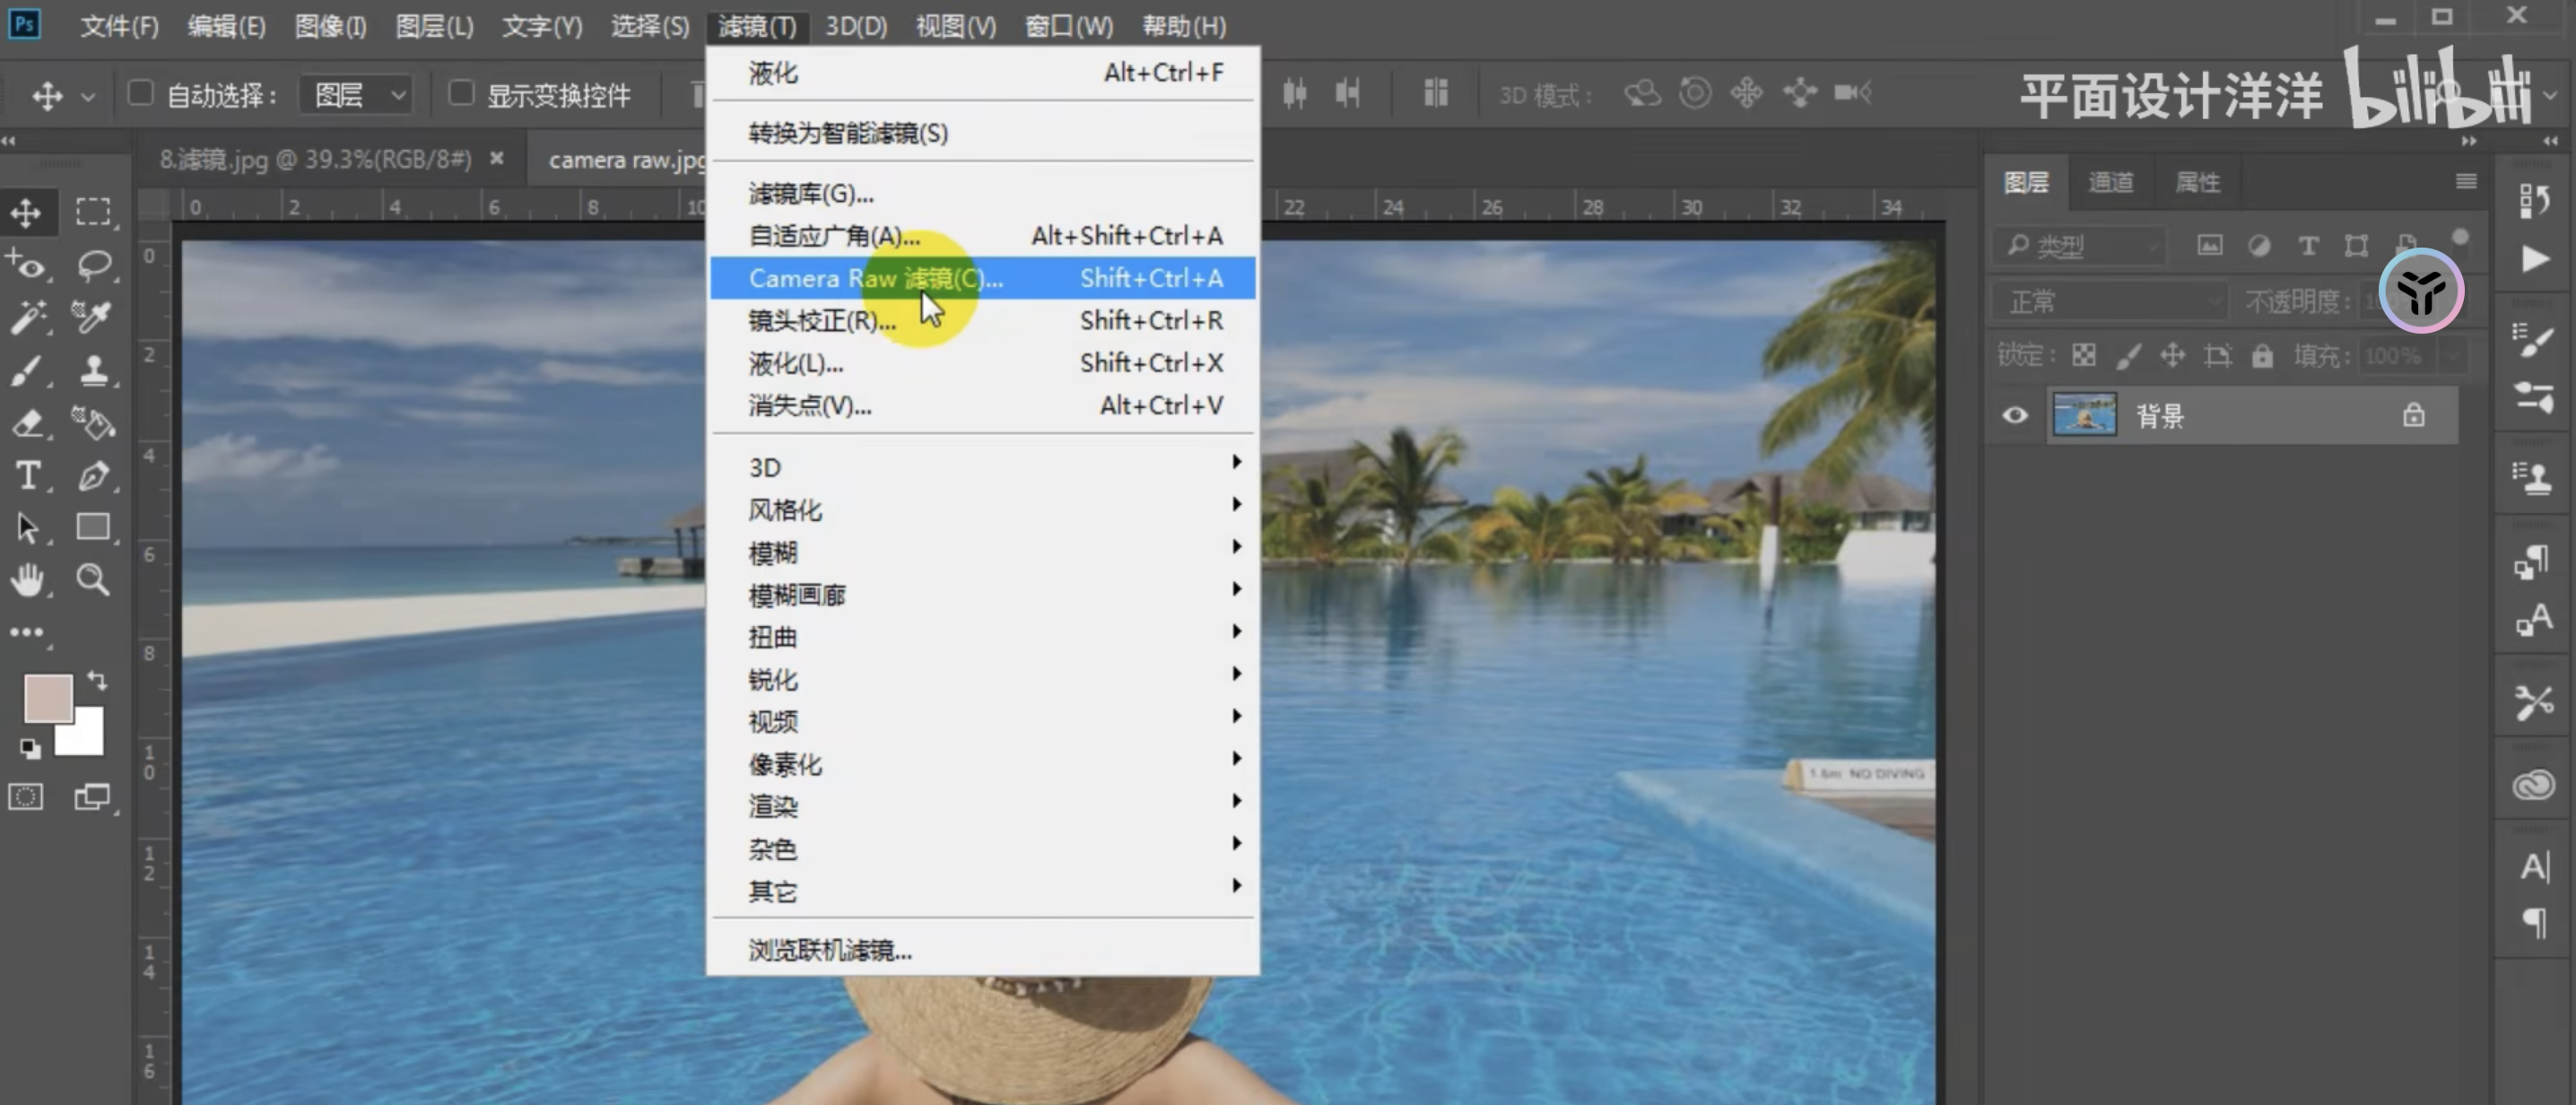Enable the 自动选择 checkbox
The width and height of the screenshot is (2576, 1105).
pyautogui.click(x=141, y=94)
